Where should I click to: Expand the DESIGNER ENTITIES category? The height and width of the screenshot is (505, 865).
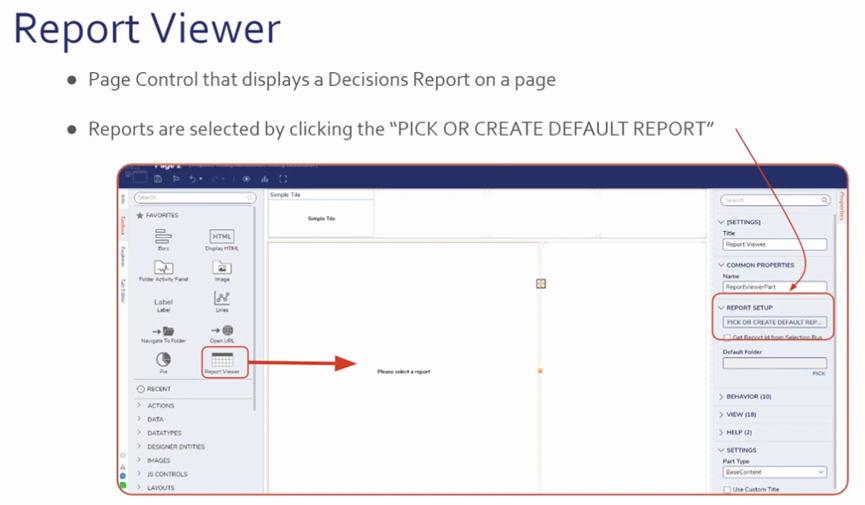tap(139, 446)
